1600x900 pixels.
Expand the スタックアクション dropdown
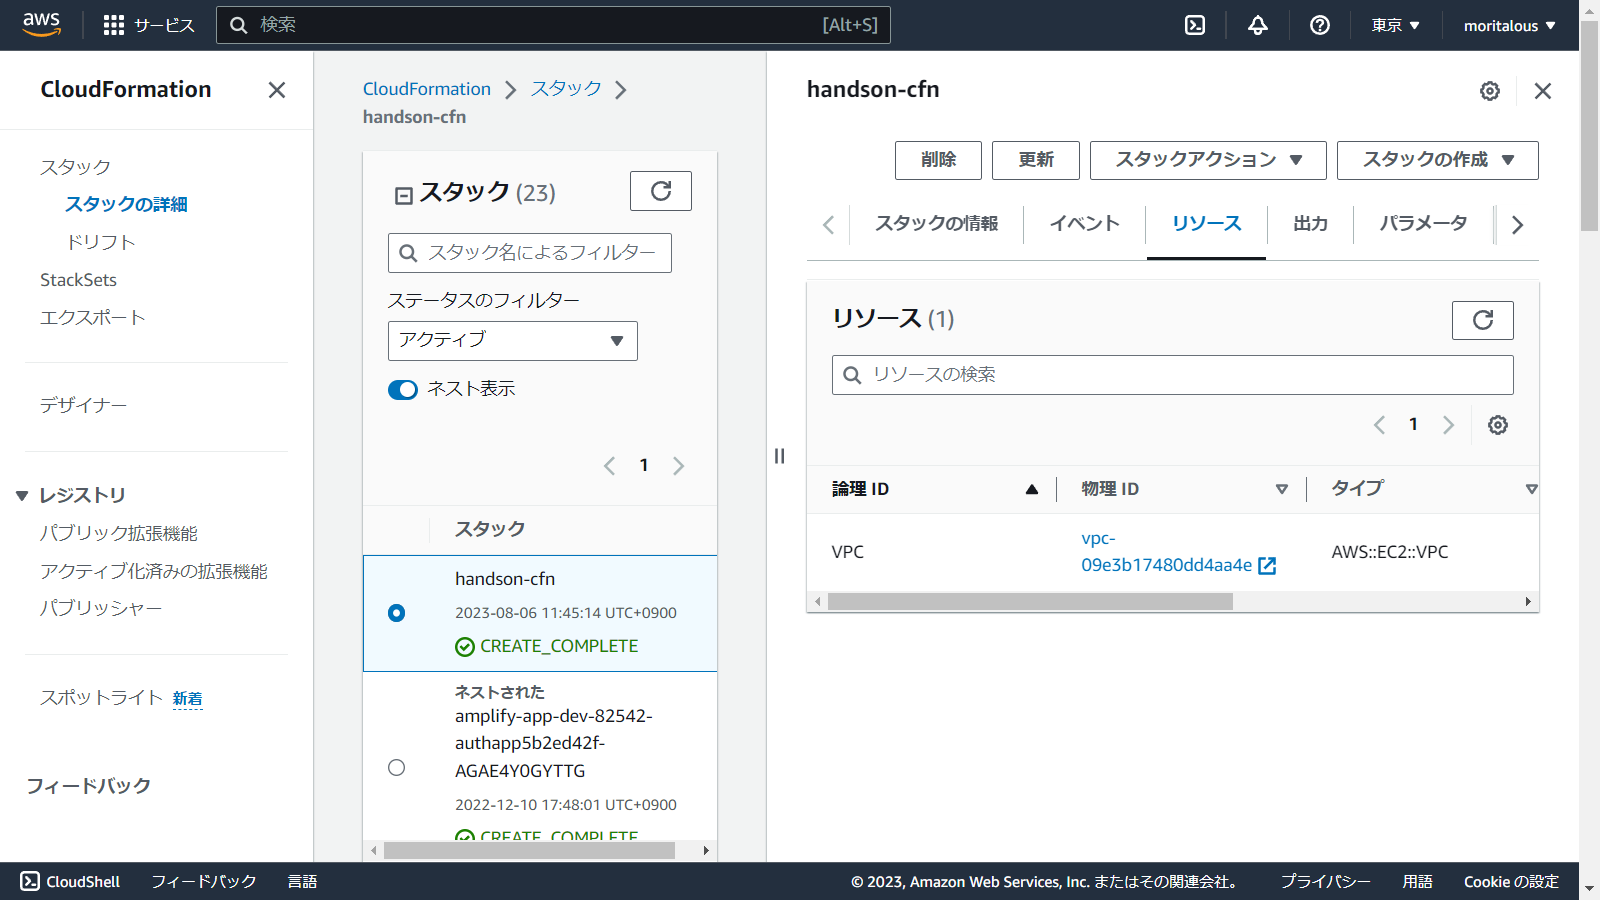pos(1206,160)
